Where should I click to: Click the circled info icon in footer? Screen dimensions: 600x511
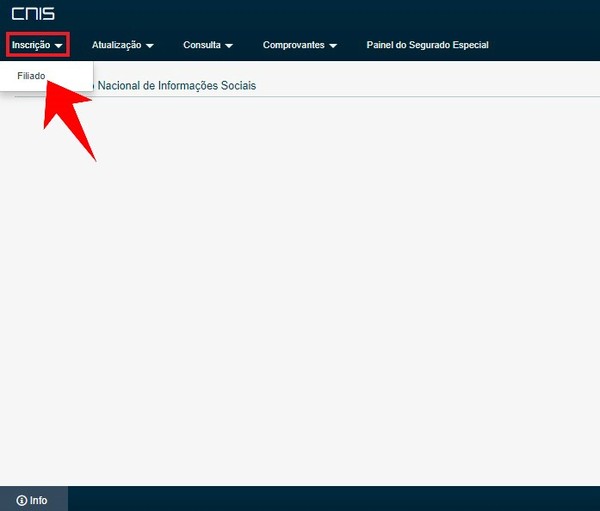(22, 500)
